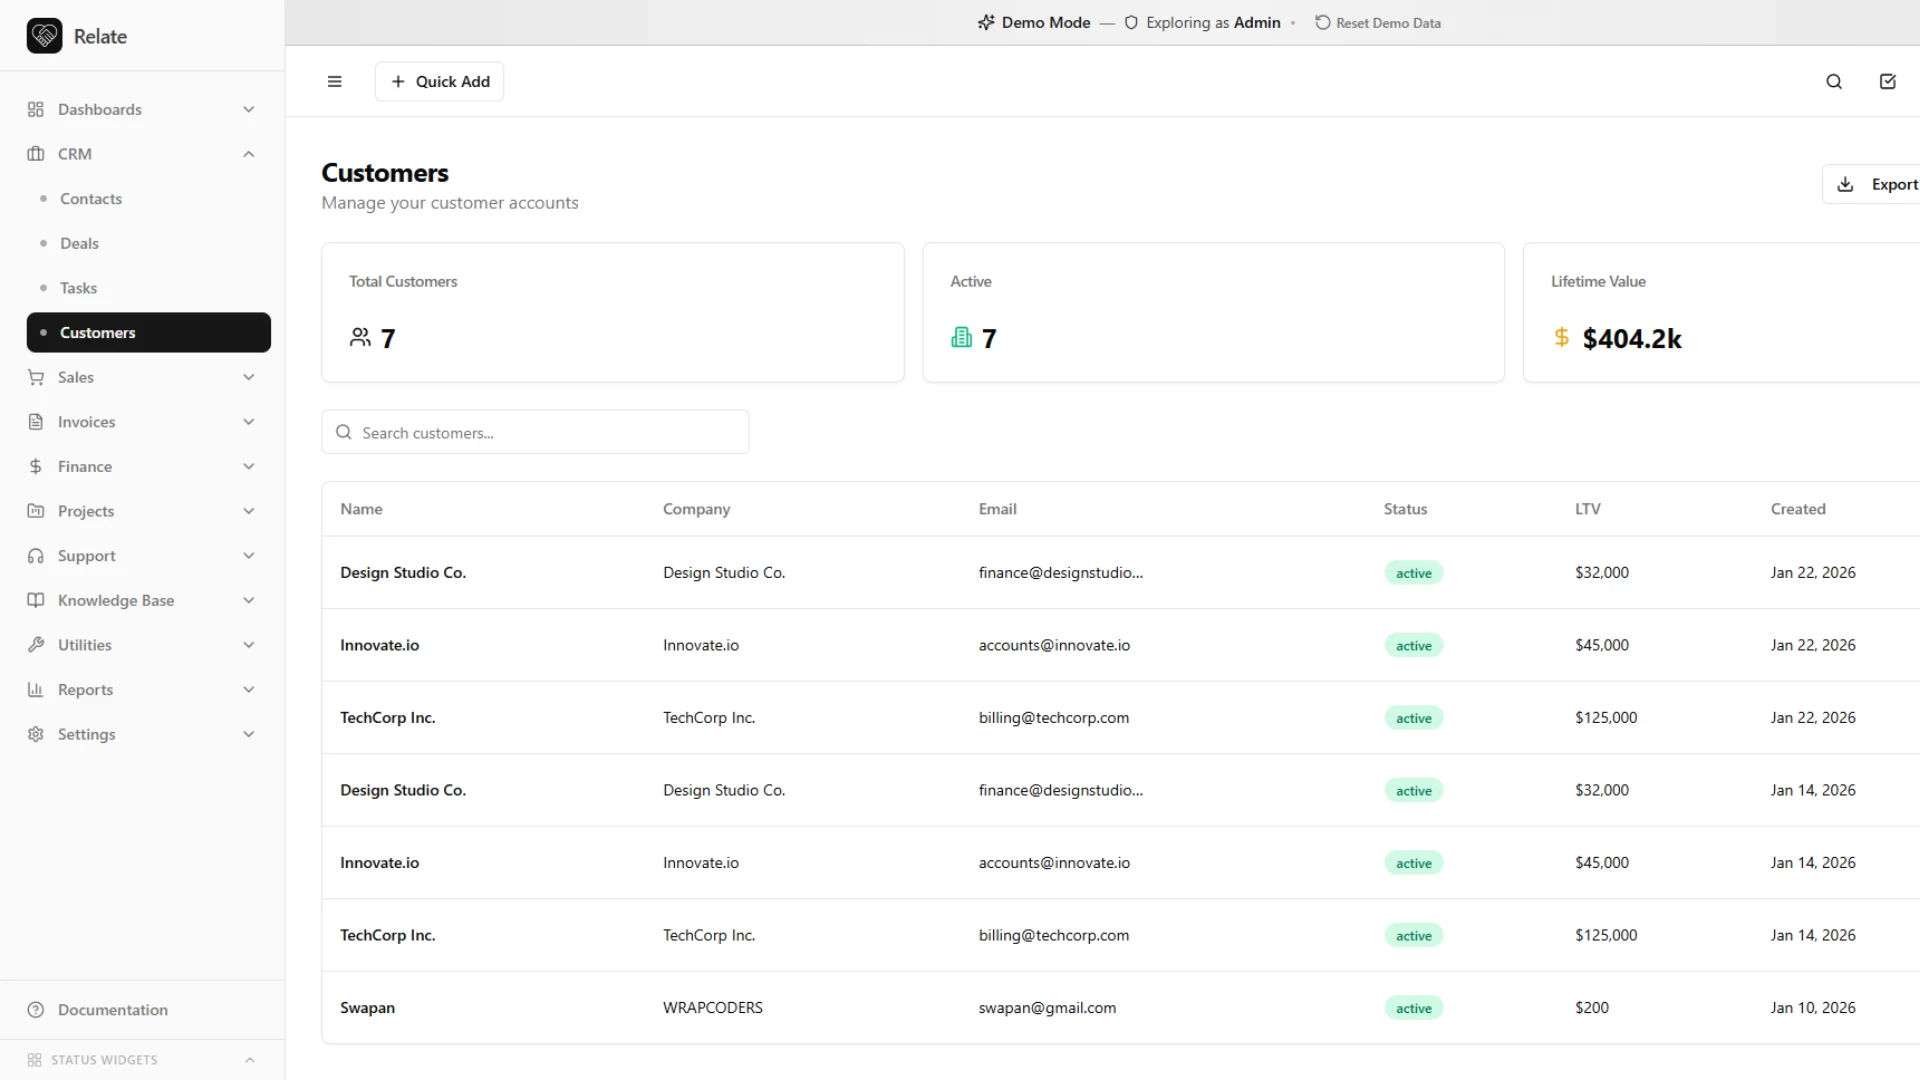The height and width of the screenshot is (1080, 1920).
Task: Click the Knowledge Base book icon
Action: (36, 600)
